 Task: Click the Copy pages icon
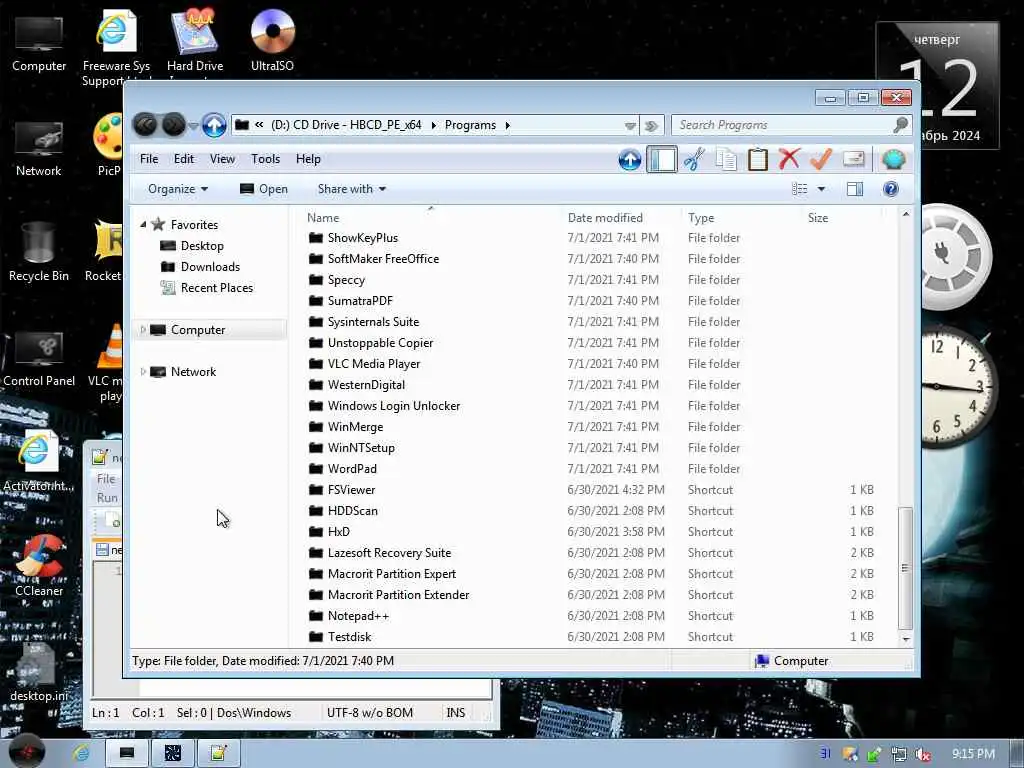(726, 159)
